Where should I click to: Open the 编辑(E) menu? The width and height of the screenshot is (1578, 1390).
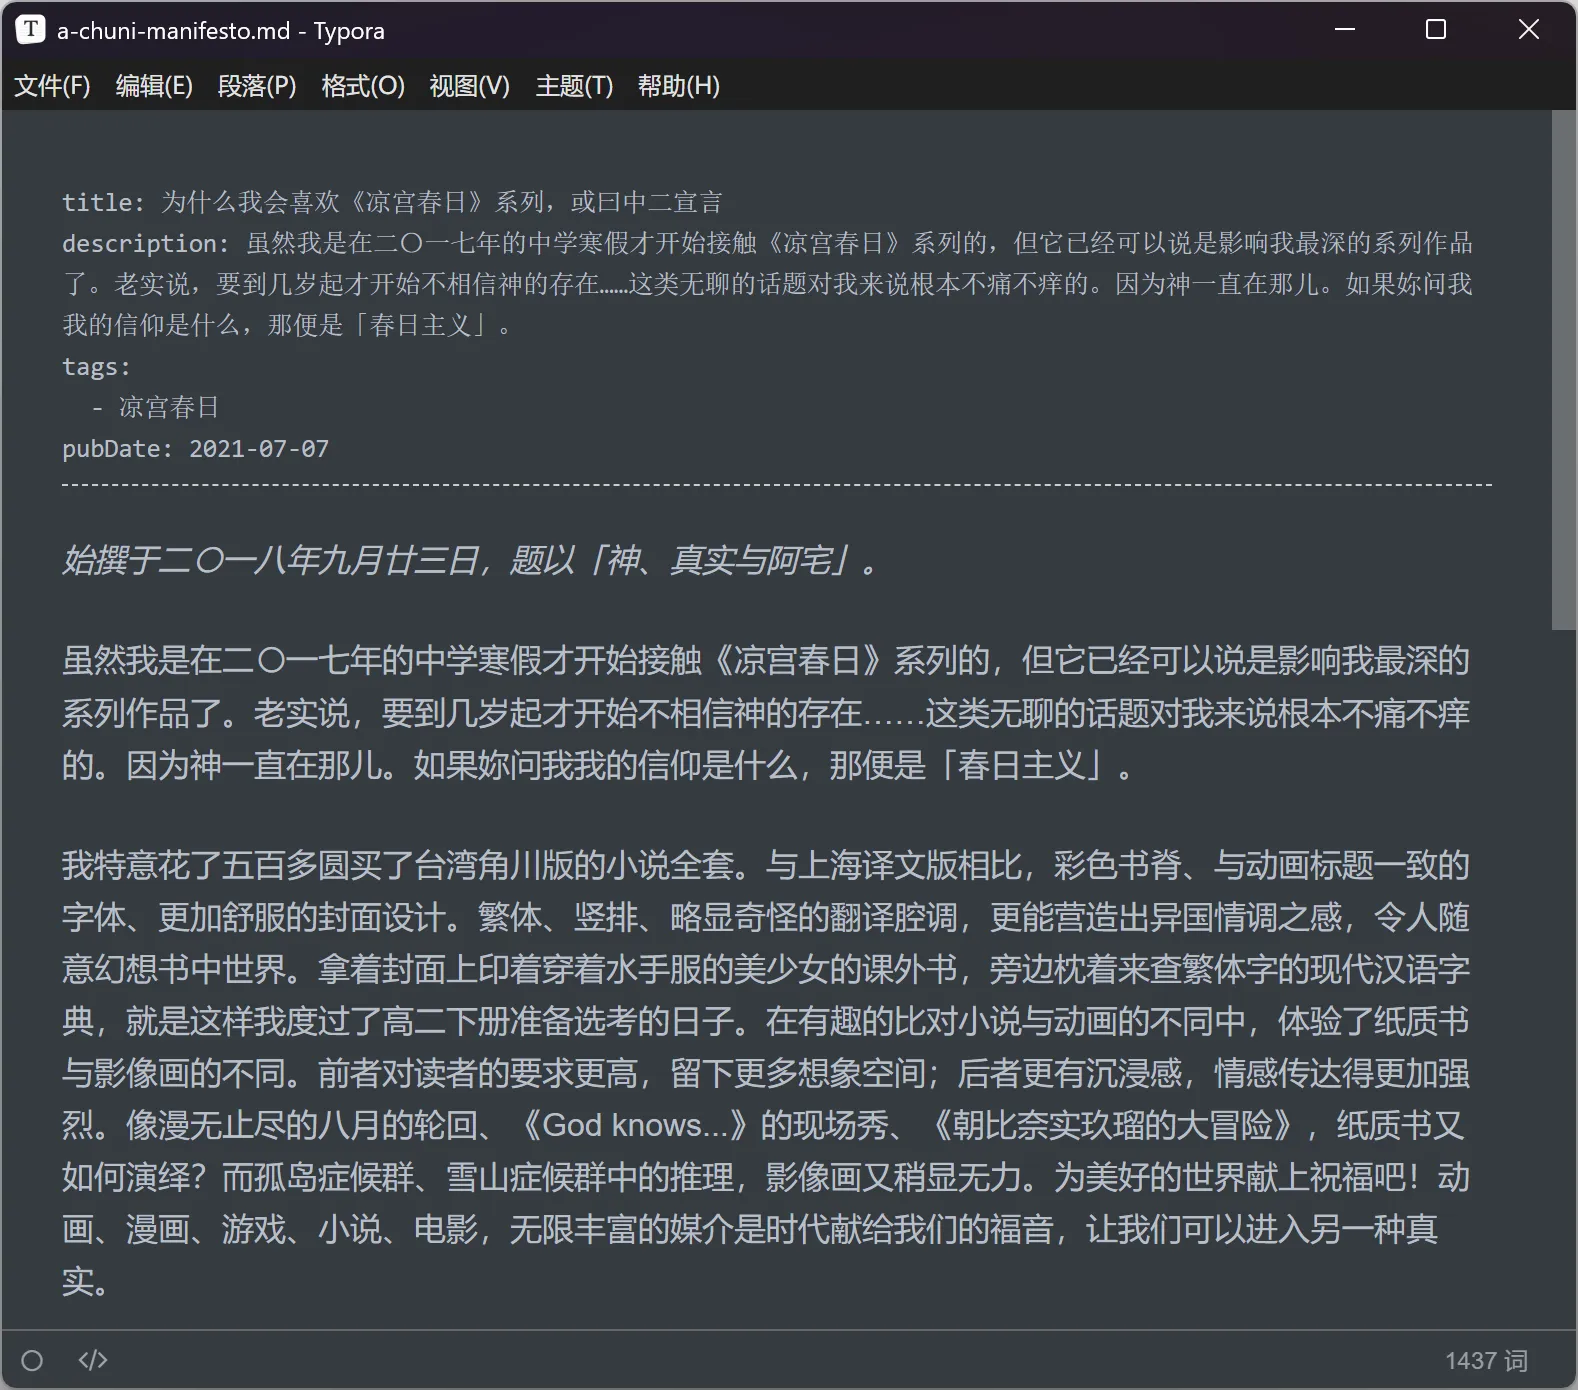154,86
